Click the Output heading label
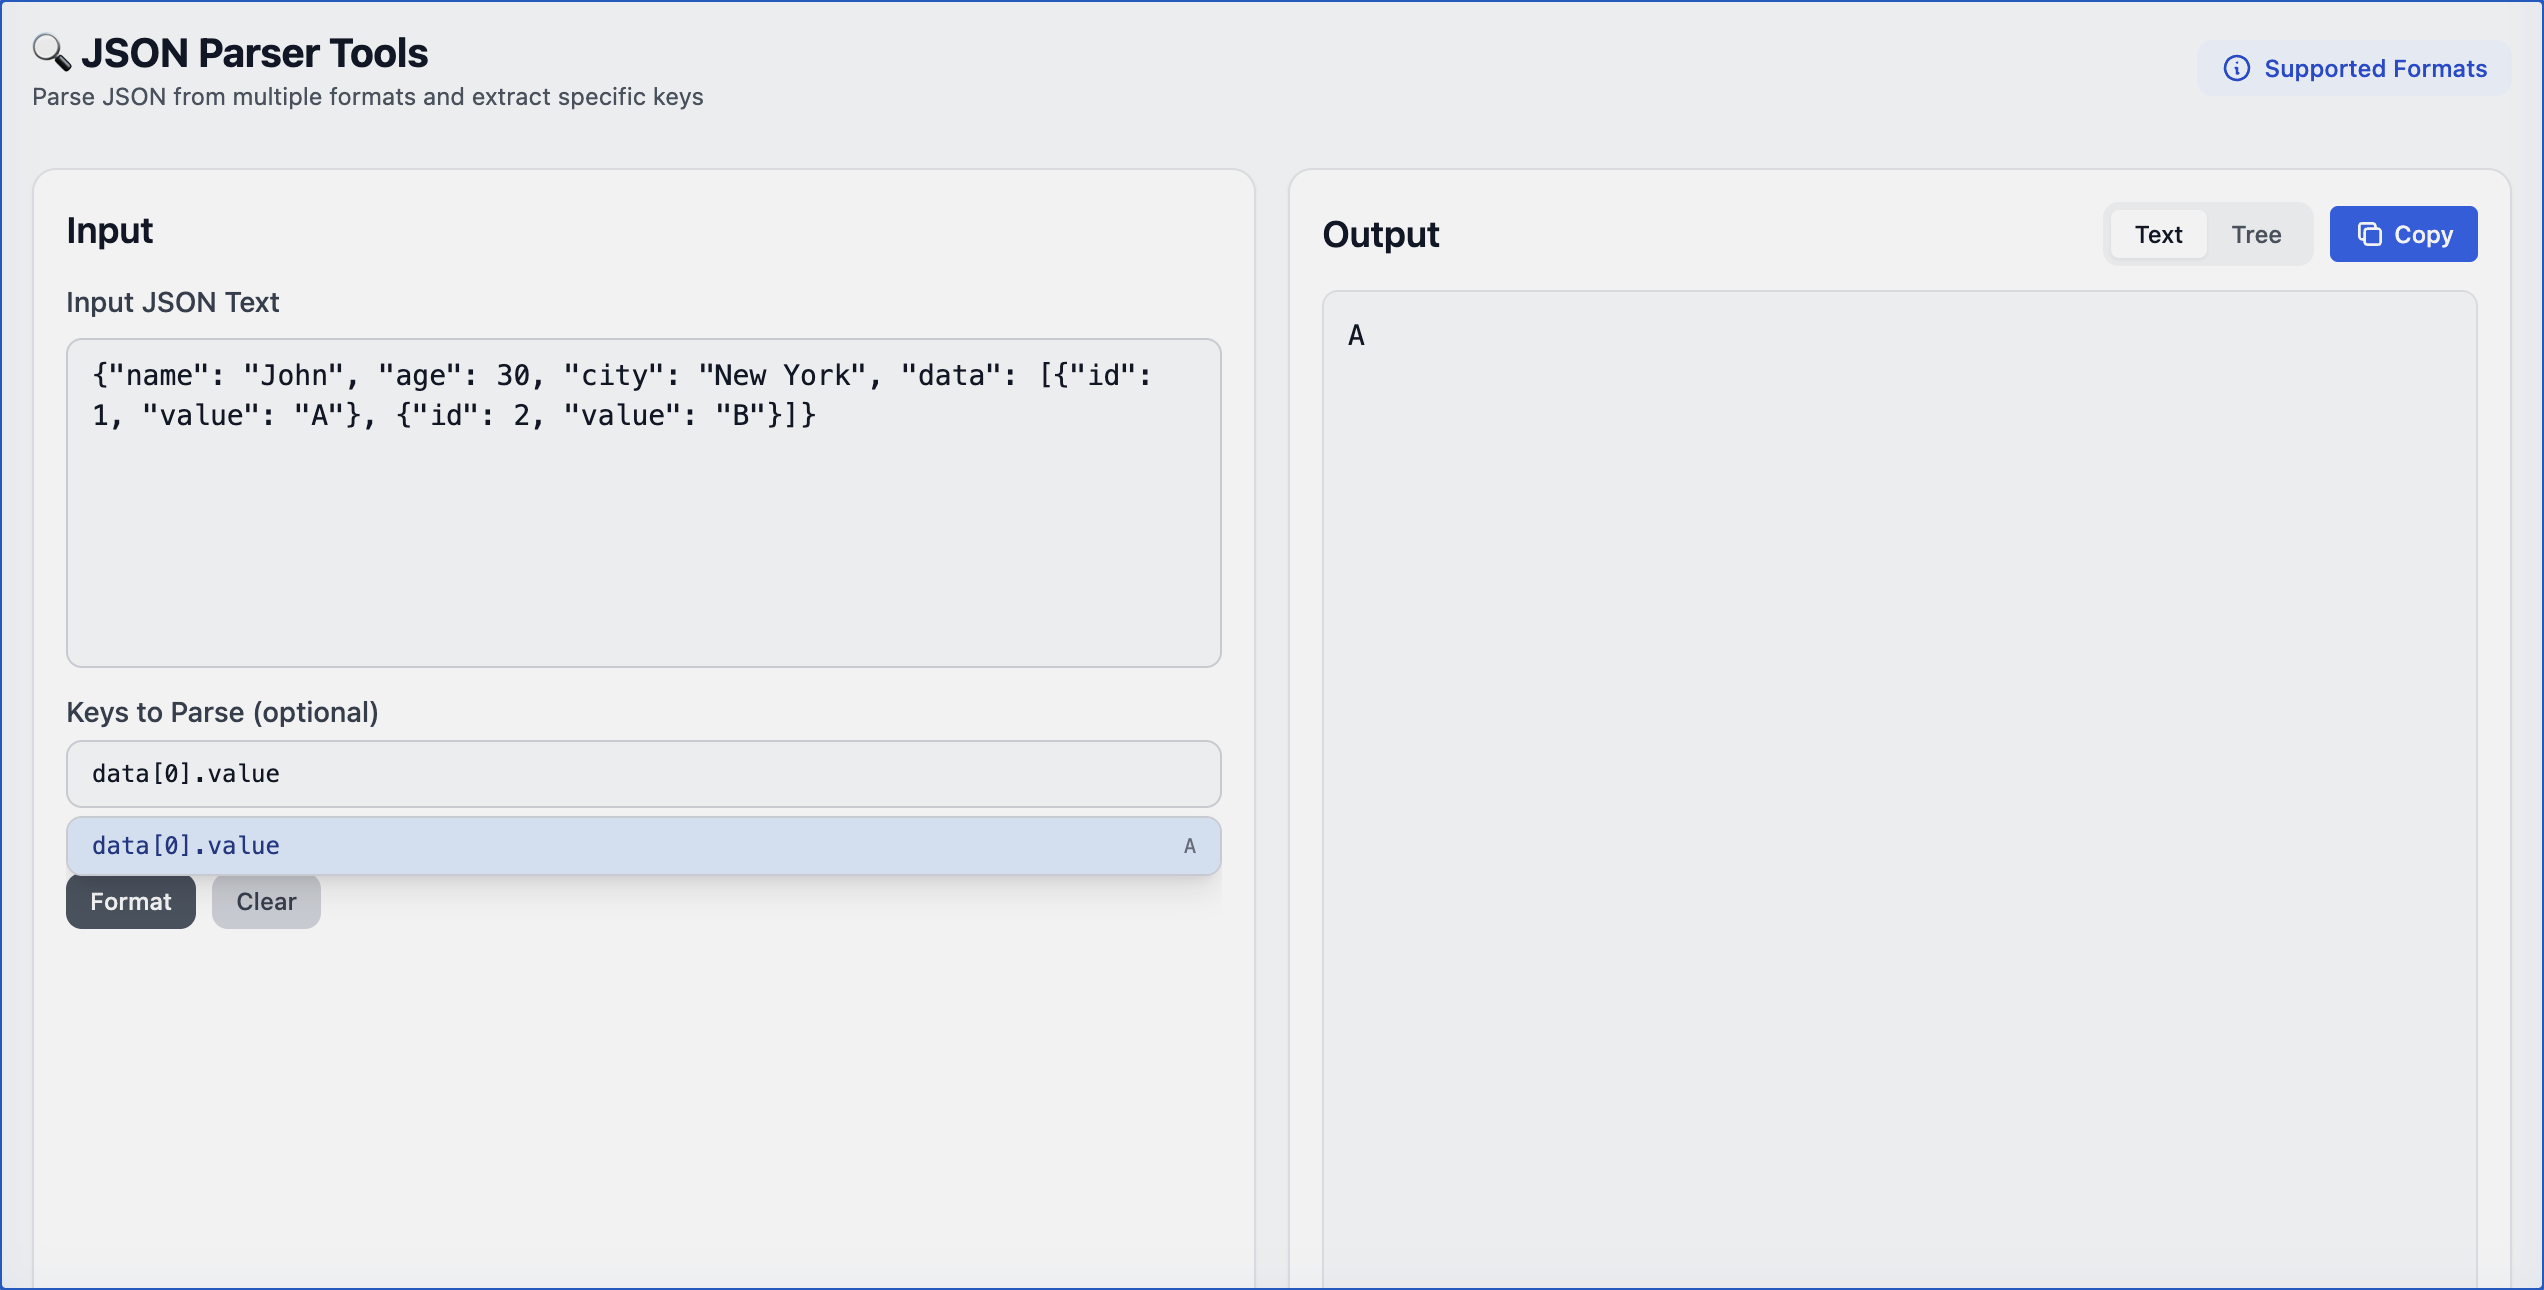 coord(1380,234)
